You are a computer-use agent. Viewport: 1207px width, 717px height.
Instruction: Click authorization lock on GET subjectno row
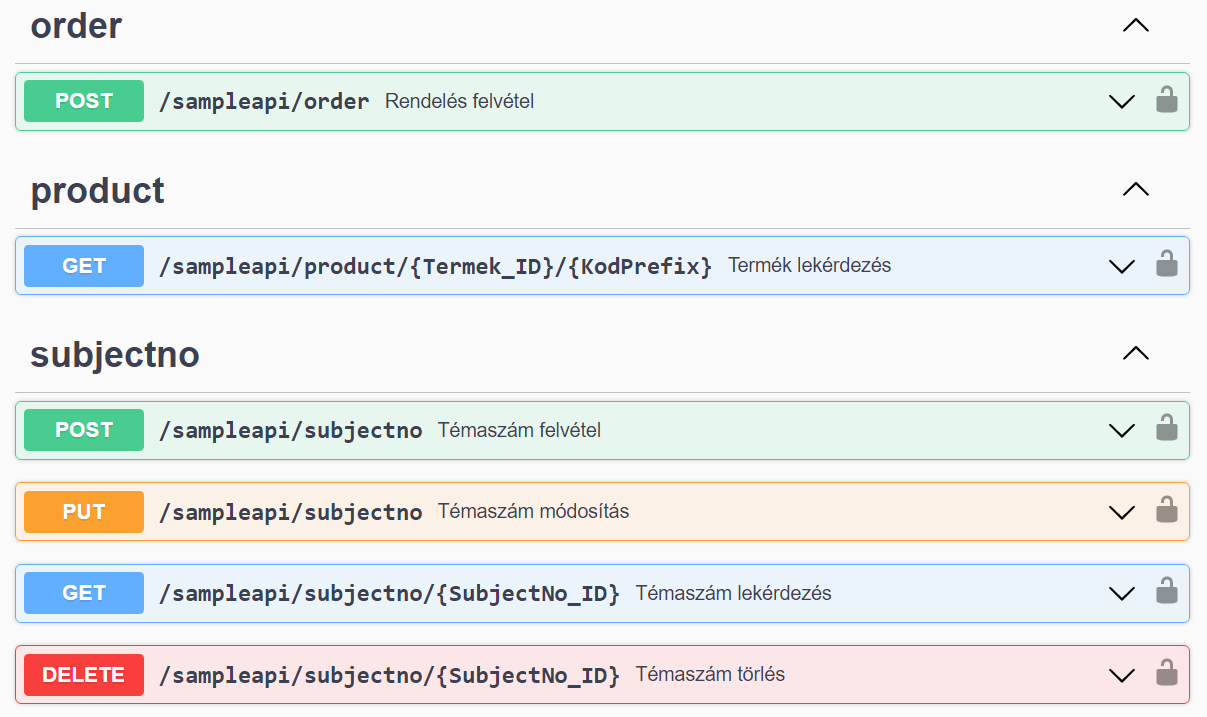point(1166,592)
